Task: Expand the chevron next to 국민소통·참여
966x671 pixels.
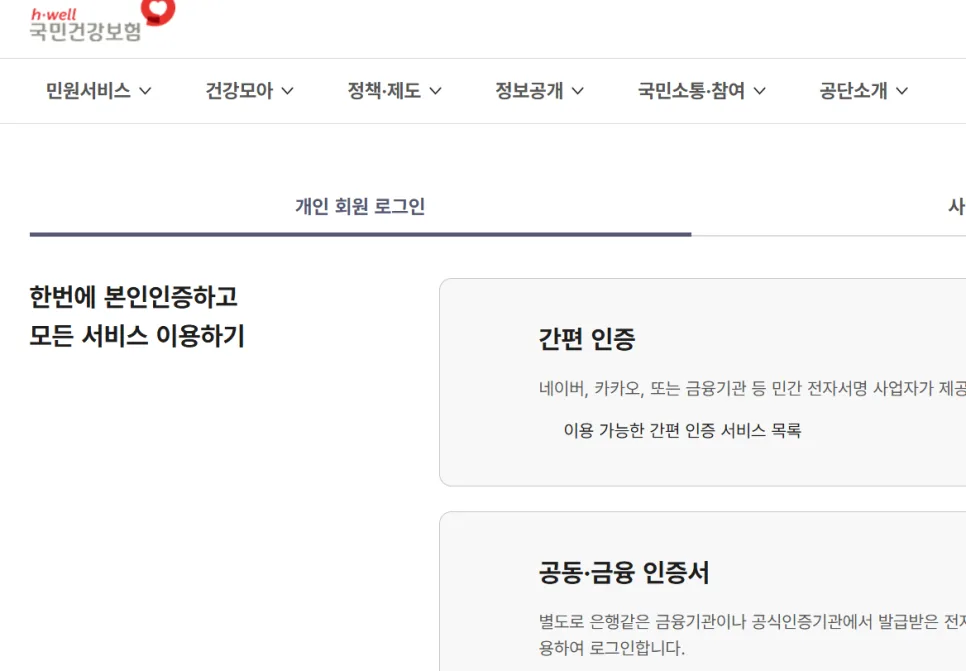Action: click(x=760, y=91)
